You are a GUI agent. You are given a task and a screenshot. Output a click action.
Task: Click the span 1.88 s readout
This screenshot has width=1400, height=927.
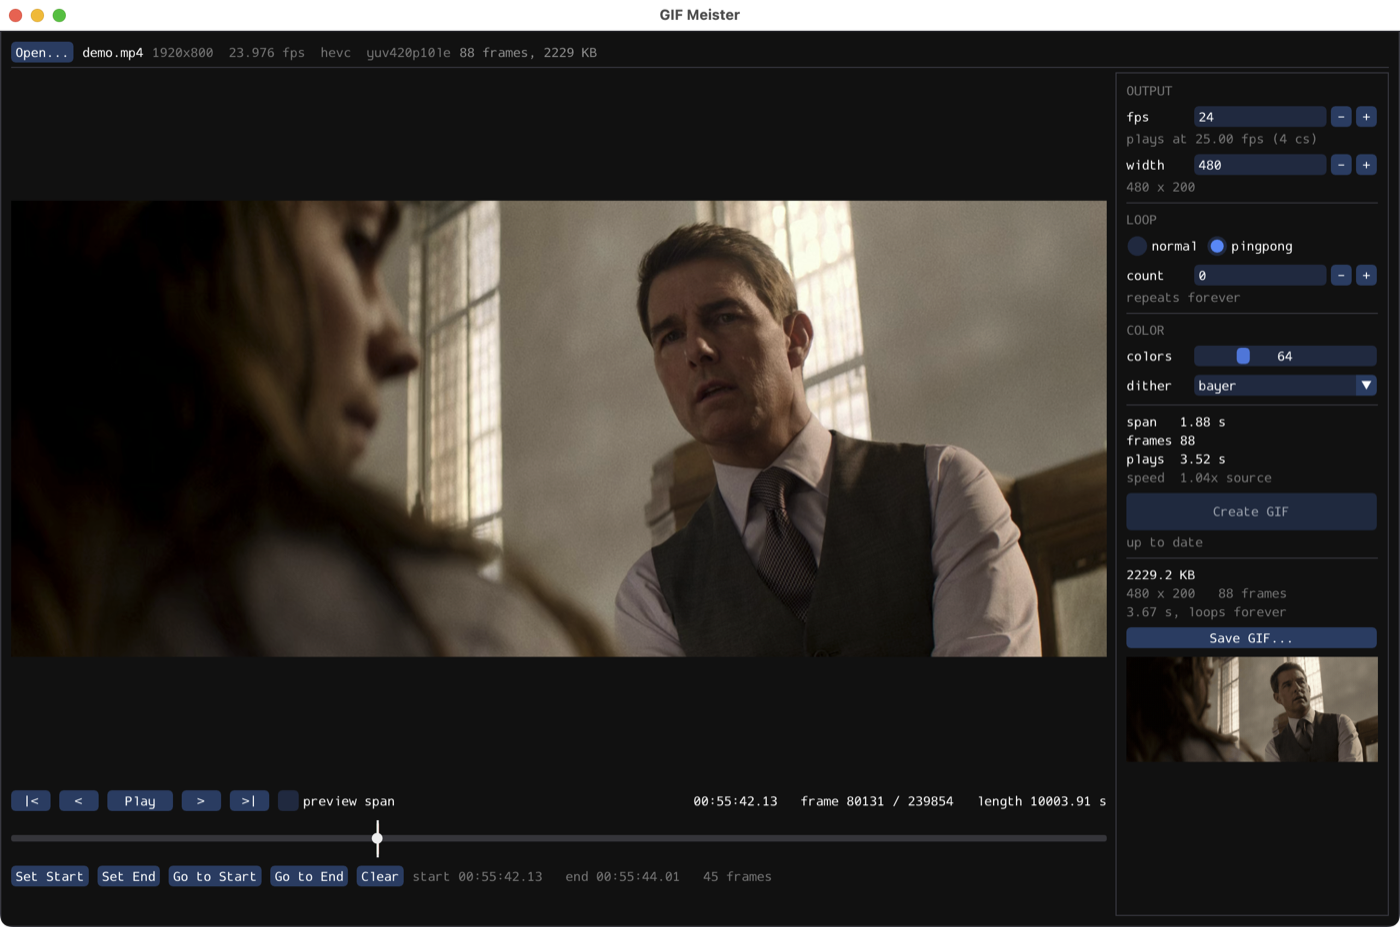(x=1176, y=422)
